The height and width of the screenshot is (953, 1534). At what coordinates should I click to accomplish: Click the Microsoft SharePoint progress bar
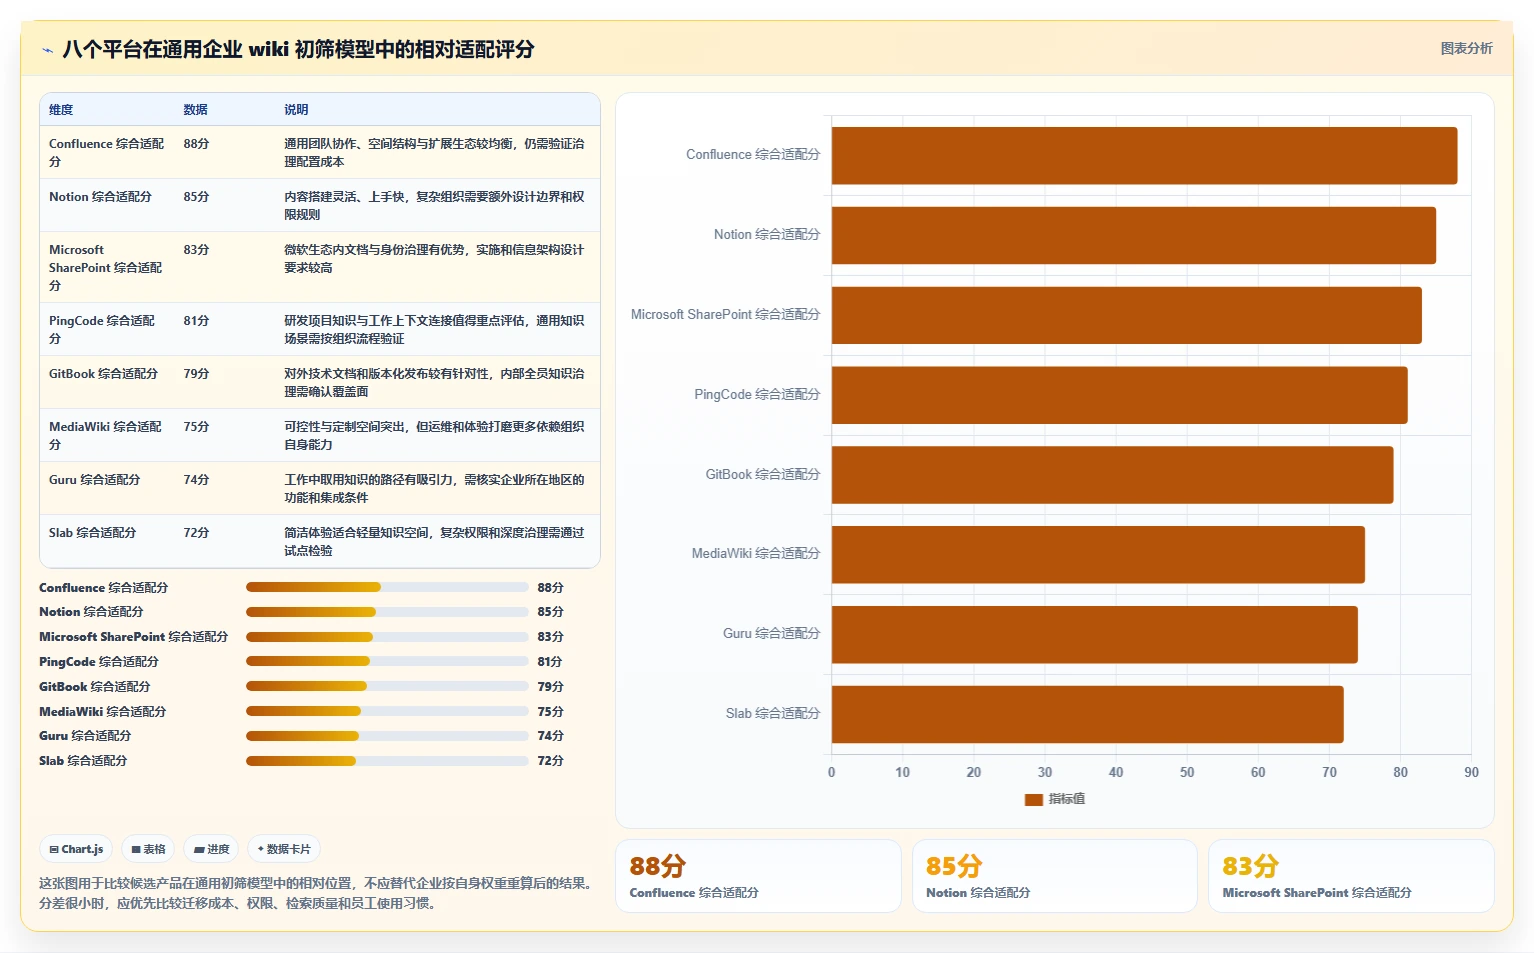pos(387,637)
